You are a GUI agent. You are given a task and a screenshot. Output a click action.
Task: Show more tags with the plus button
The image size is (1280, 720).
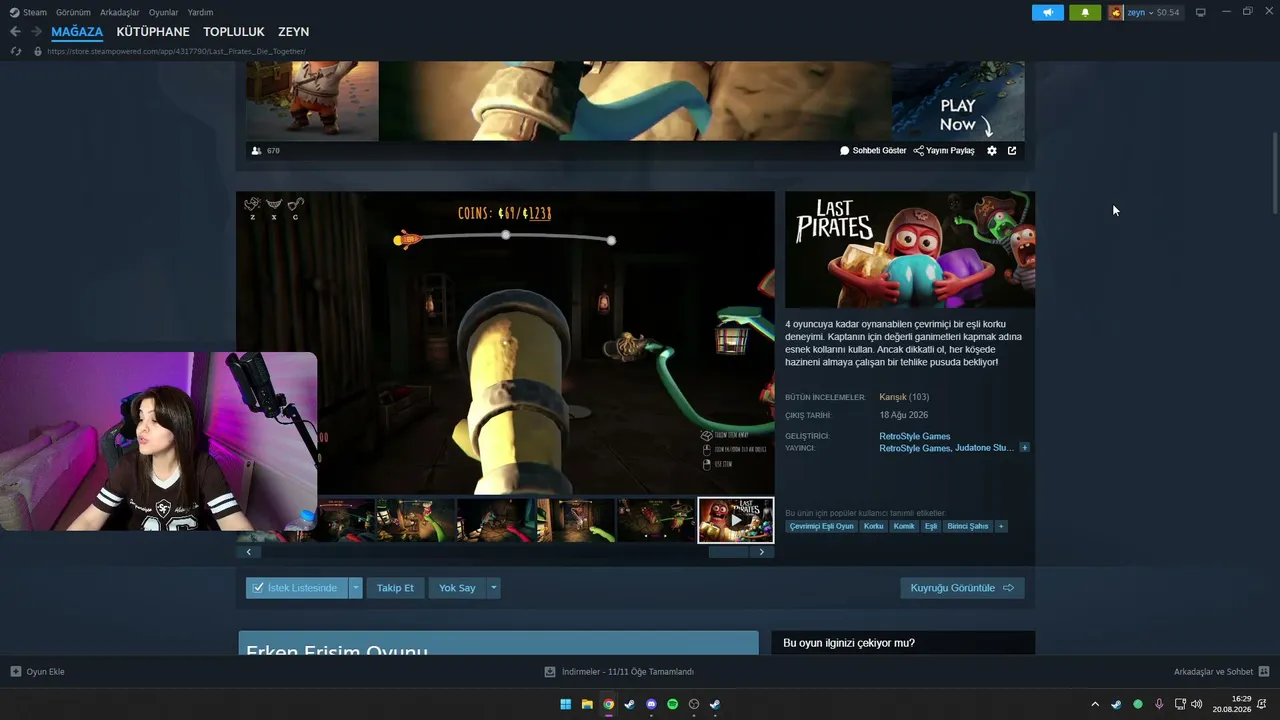[x=1001, y=526]
